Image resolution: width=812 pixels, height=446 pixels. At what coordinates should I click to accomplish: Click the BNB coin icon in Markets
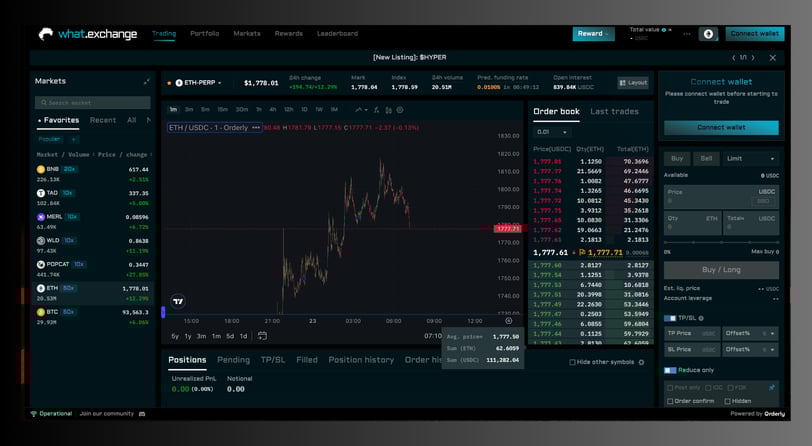[40, 169]
